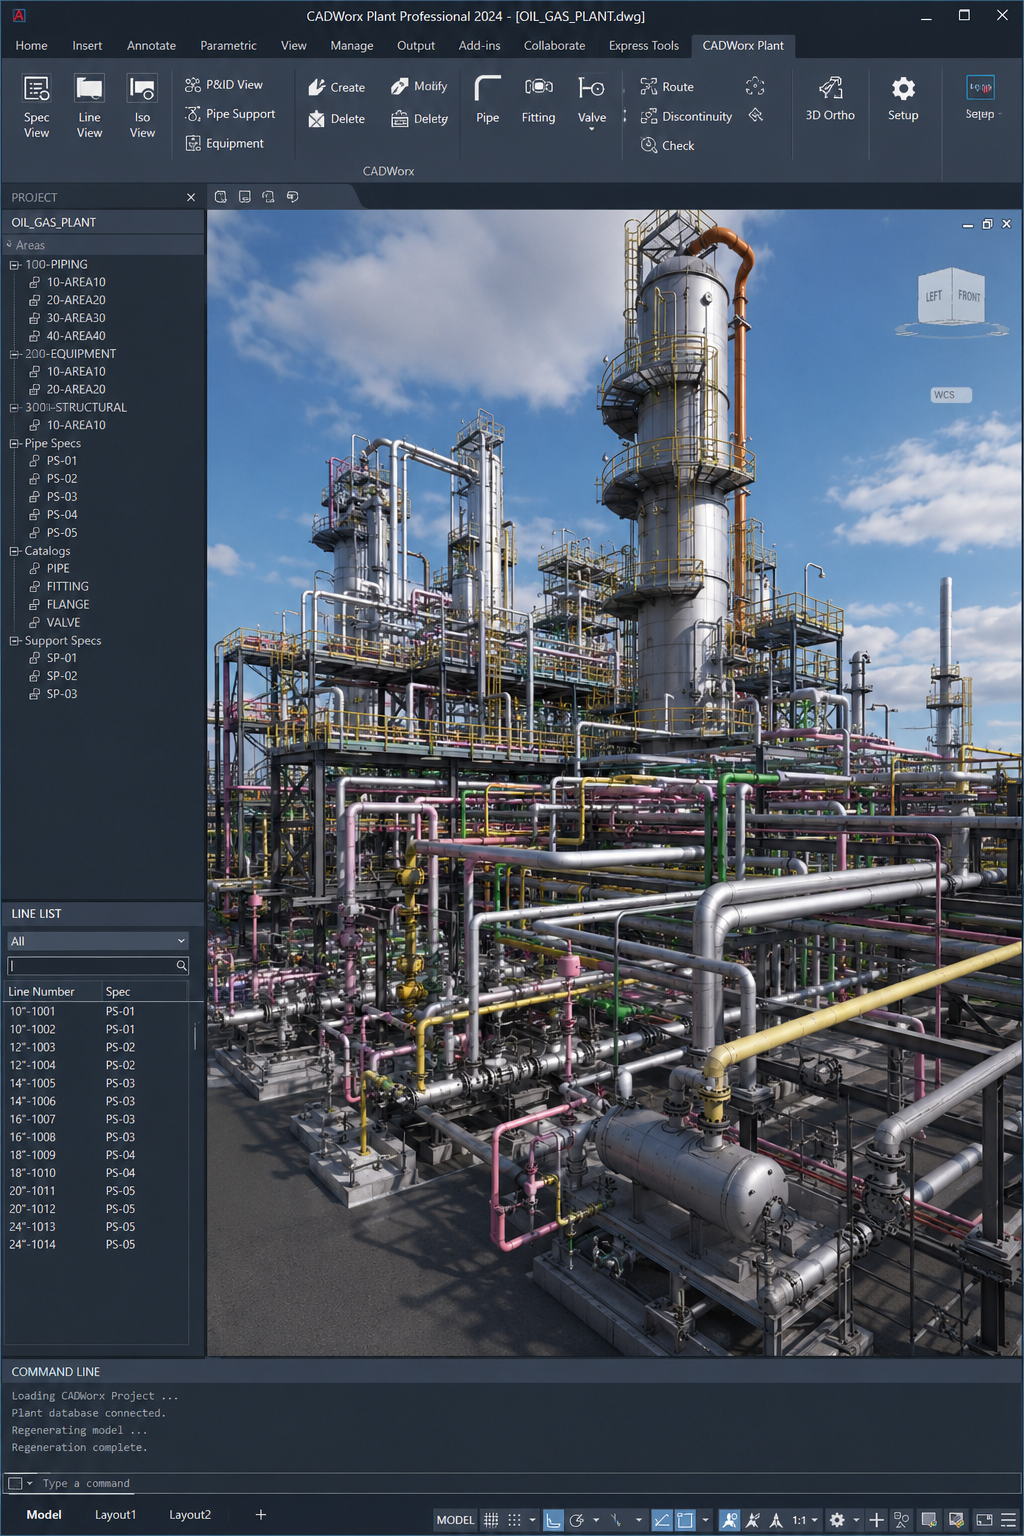Switch to the Layout2 tab

click(190, 1515)
